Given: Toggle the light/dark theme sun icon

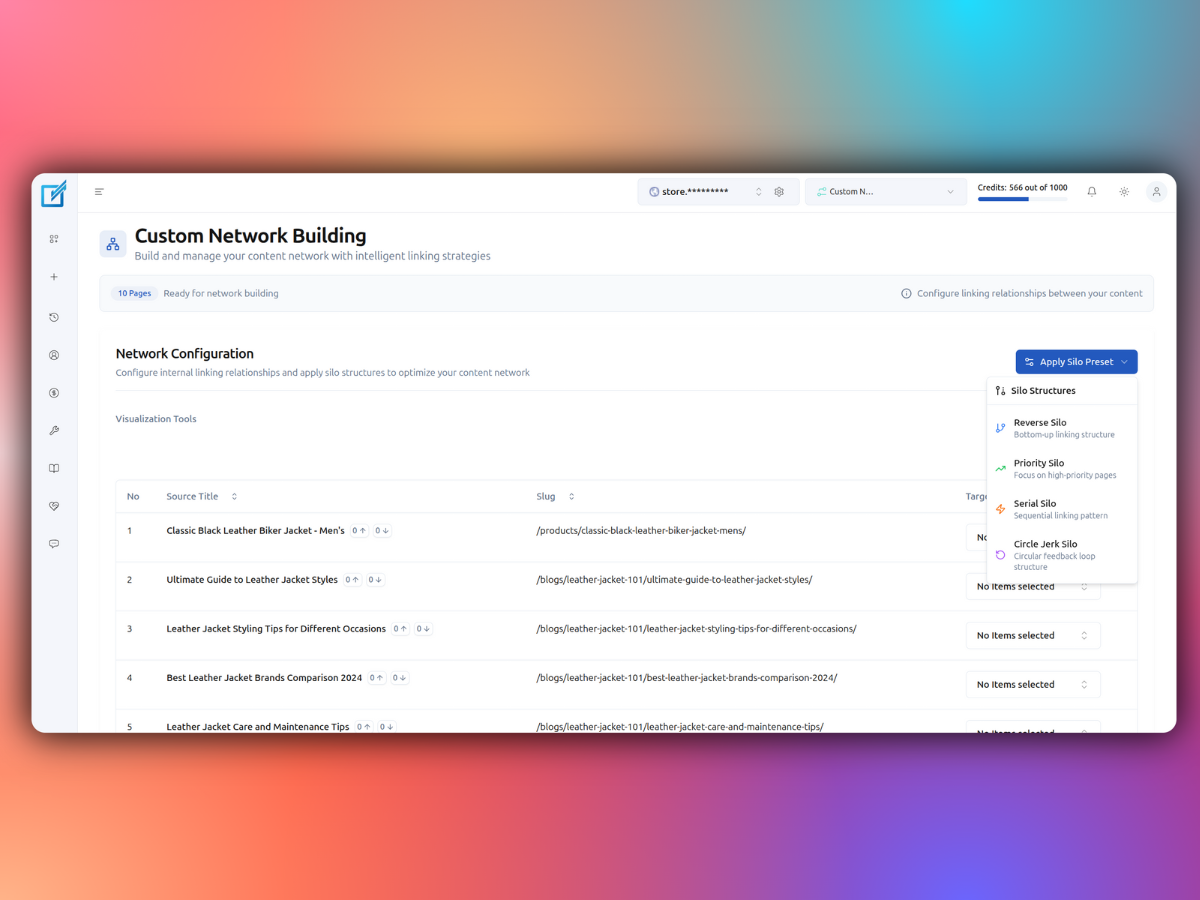Looking at the screenshot, I should [1124, 192].
